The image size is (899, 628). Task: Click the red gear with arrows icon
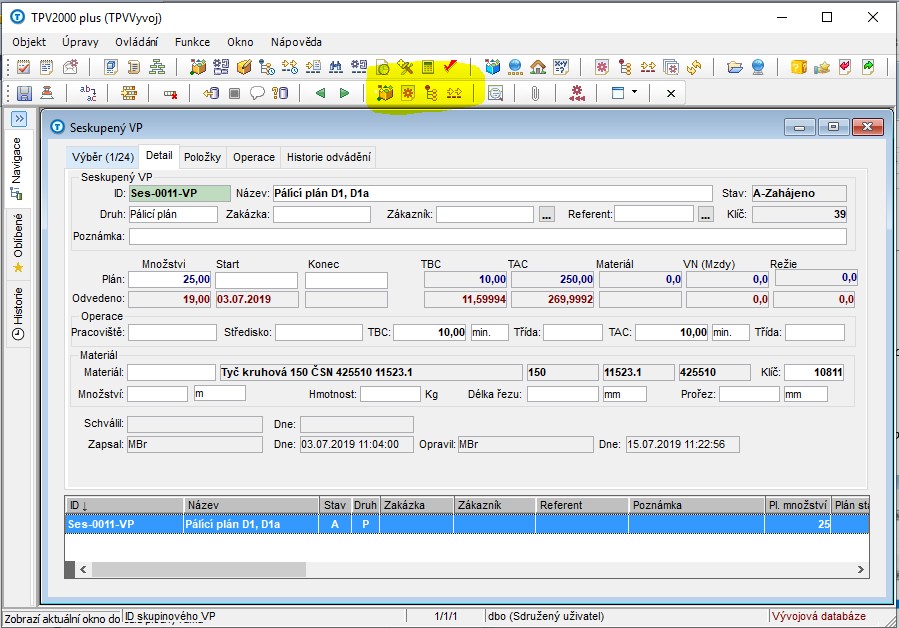coord(577,93)
